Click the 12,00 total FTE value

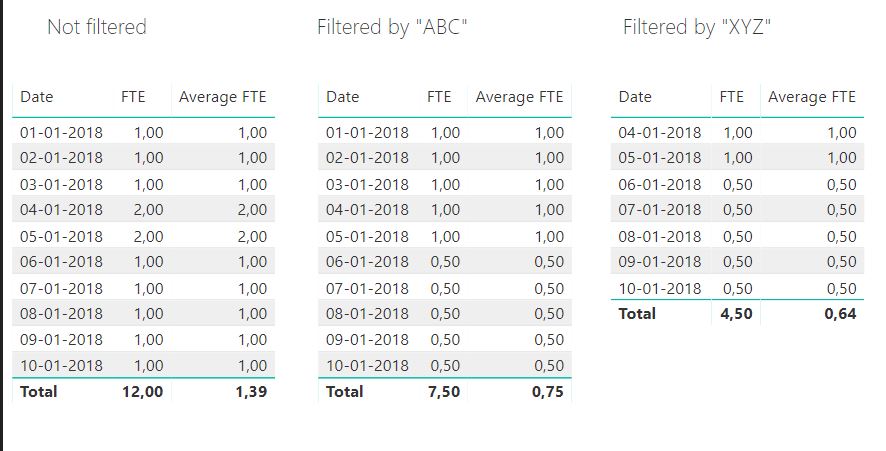click(142, 391)
